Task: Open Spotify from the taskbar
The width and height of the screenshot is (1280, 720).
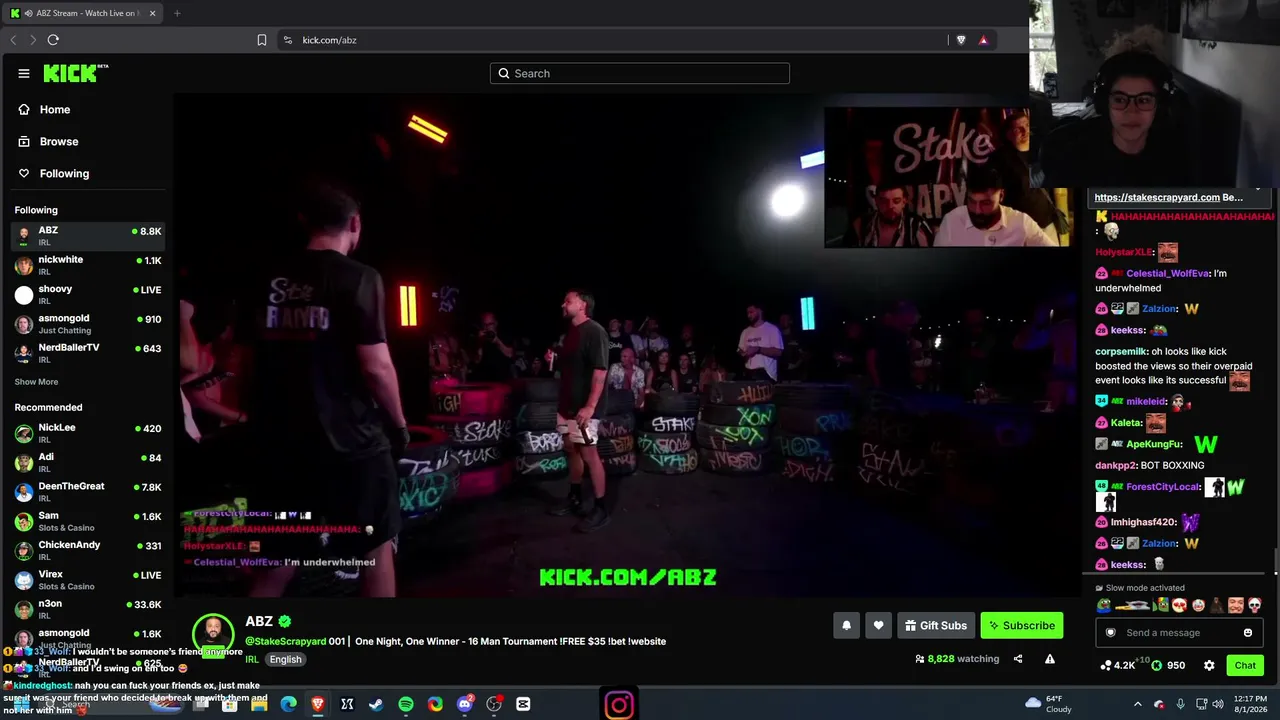Action: click(406, 704)
